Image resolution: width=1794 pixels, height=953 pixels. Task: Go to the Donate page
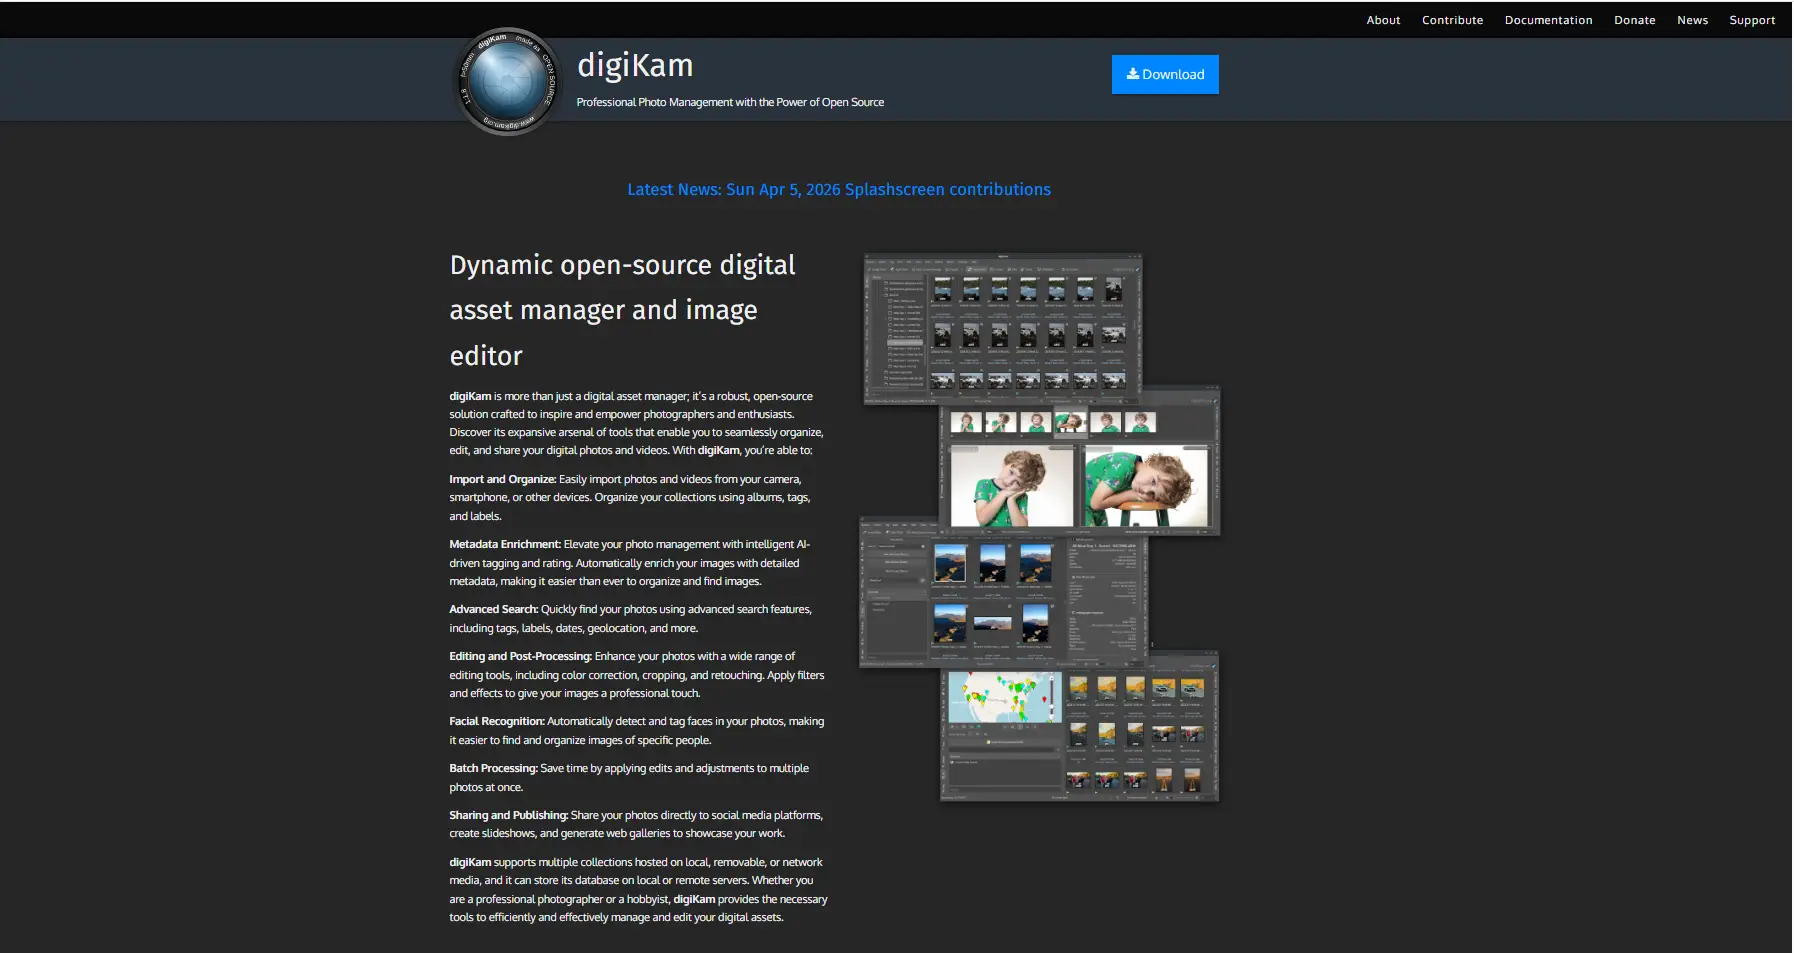tap(1634, 20)
